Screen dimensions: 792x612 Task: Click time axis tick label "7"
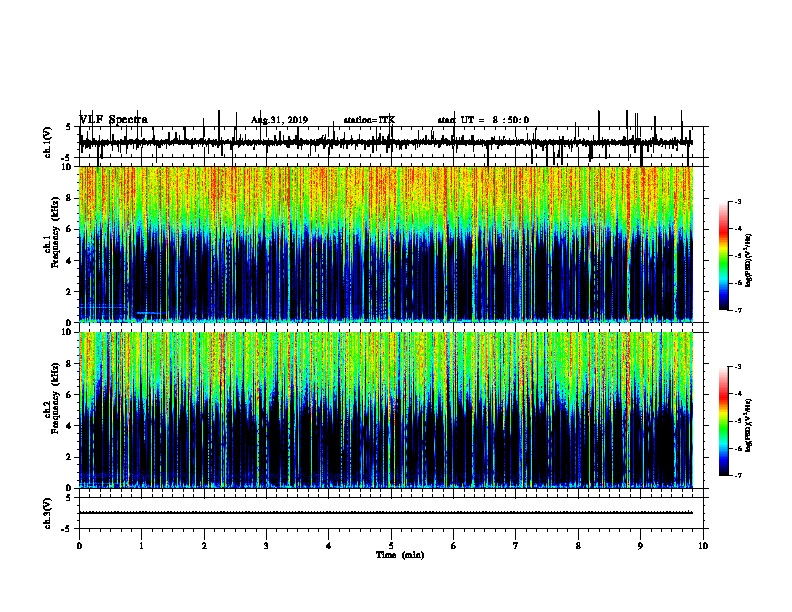(x=516, y=546)
